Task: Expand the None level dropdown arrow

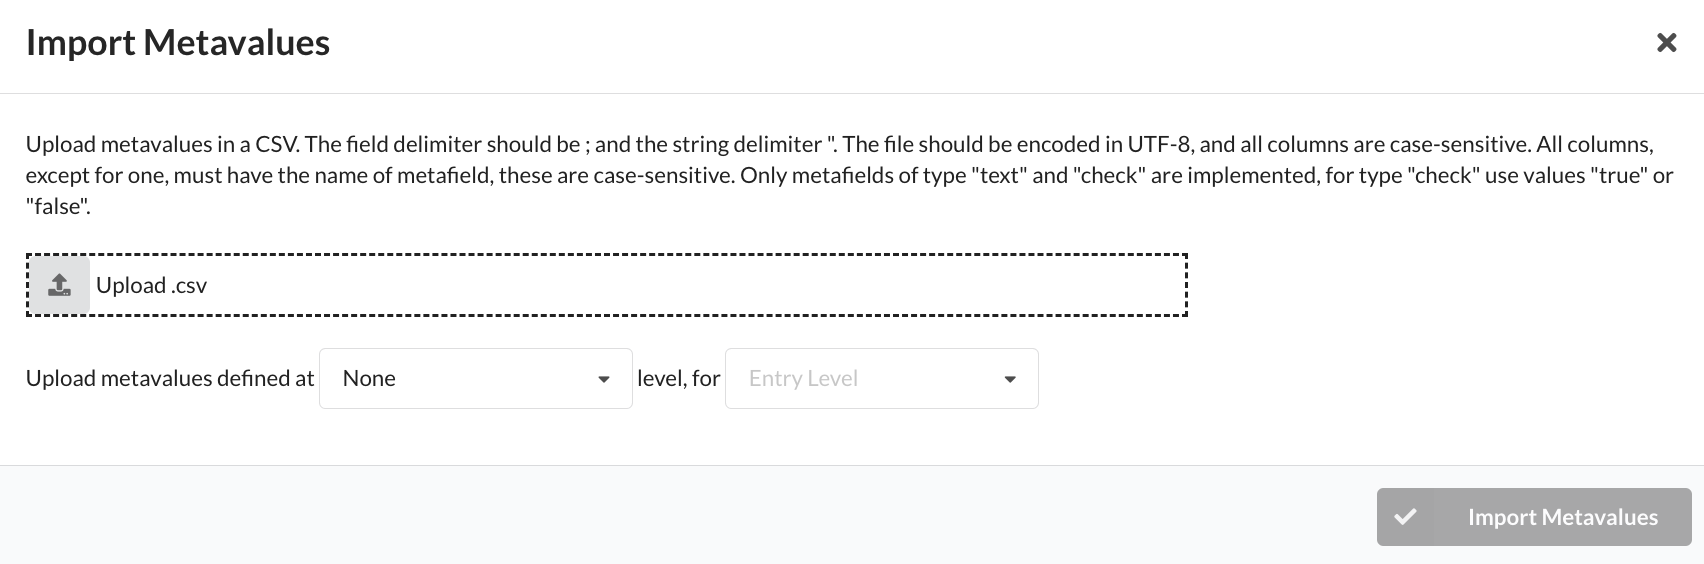Action: click(604, 379)
